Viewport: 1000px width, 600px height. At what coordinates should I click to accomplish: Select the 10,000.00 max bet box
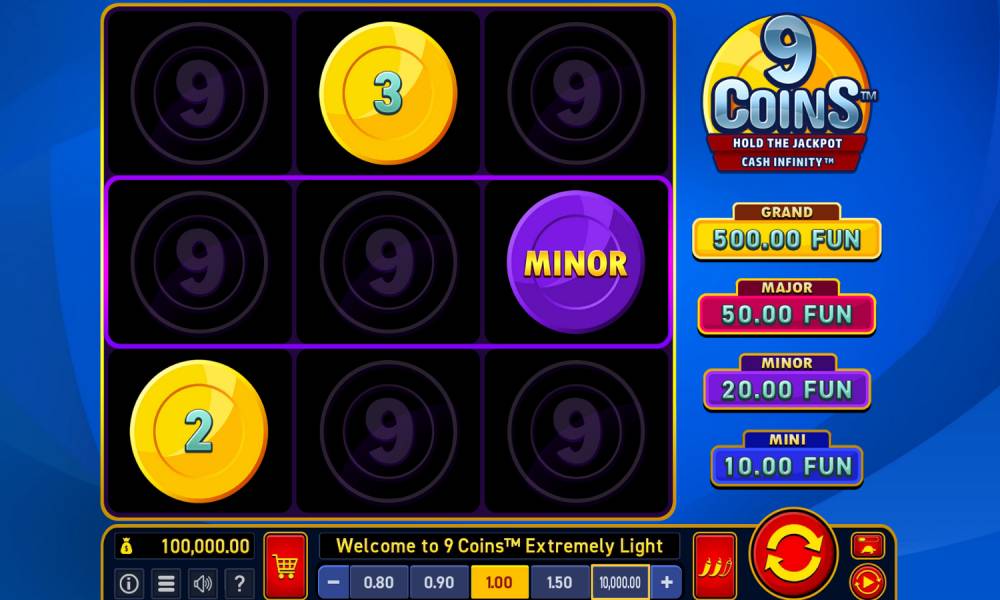[x=620, y=582]
